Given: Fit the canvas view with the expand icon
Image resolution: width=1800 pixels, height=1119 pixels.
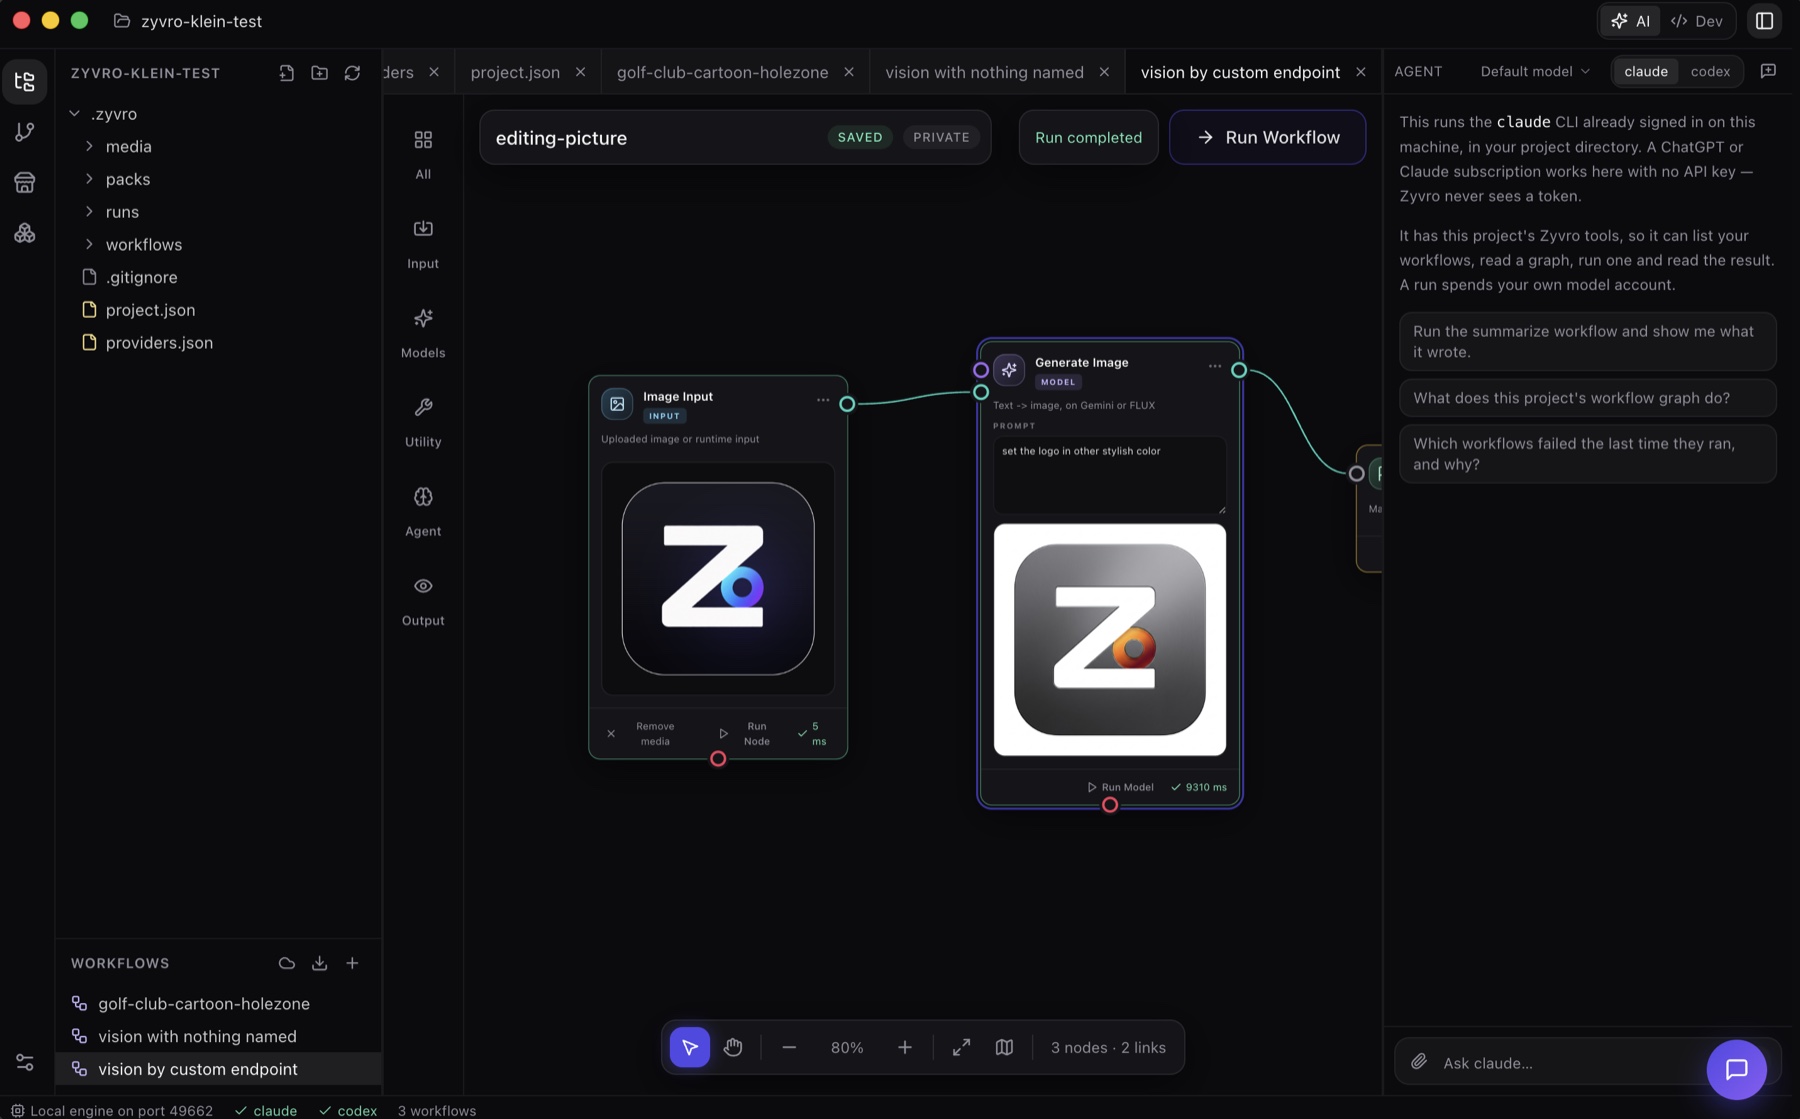Looking at the screenshot, I should pos(961,1047).
